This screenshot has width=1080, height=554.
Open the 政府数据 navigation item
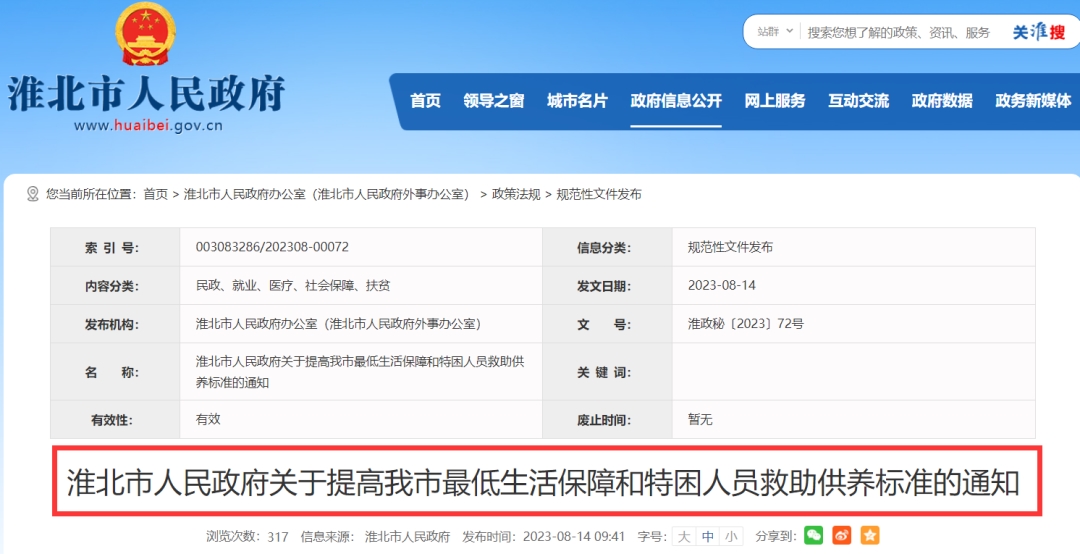point(942,101)
